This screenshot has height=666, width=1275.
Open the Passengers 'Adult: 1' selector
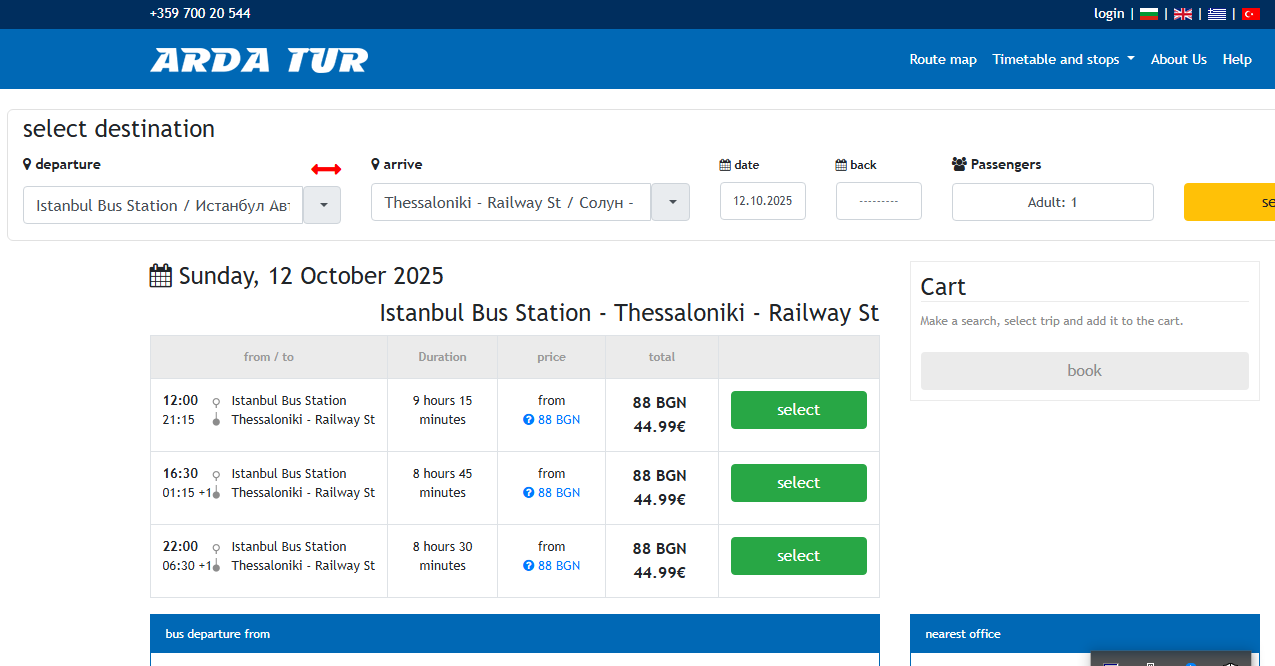pos(1052,202)
